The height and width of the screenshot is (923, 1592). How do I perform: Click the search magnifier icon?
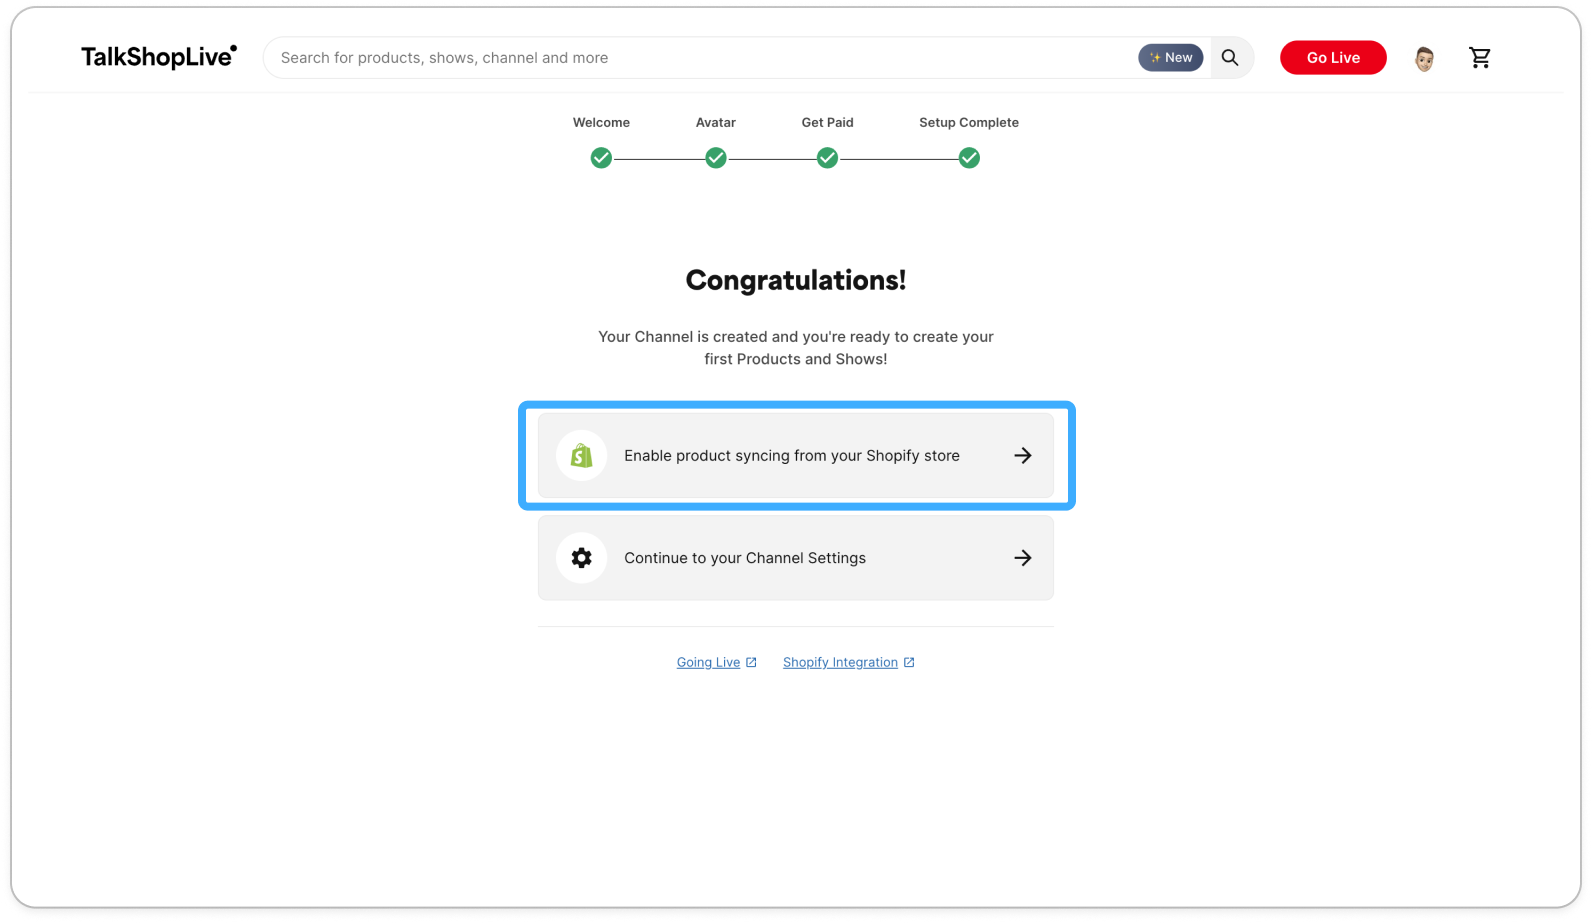(1230, 58)
